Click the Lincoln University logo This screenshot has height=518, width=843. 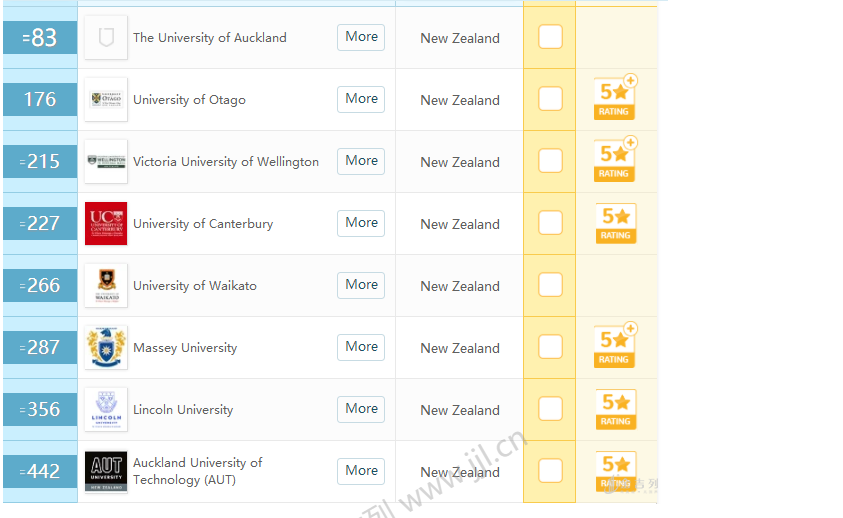pyautogui.click(x=105, y=409)
